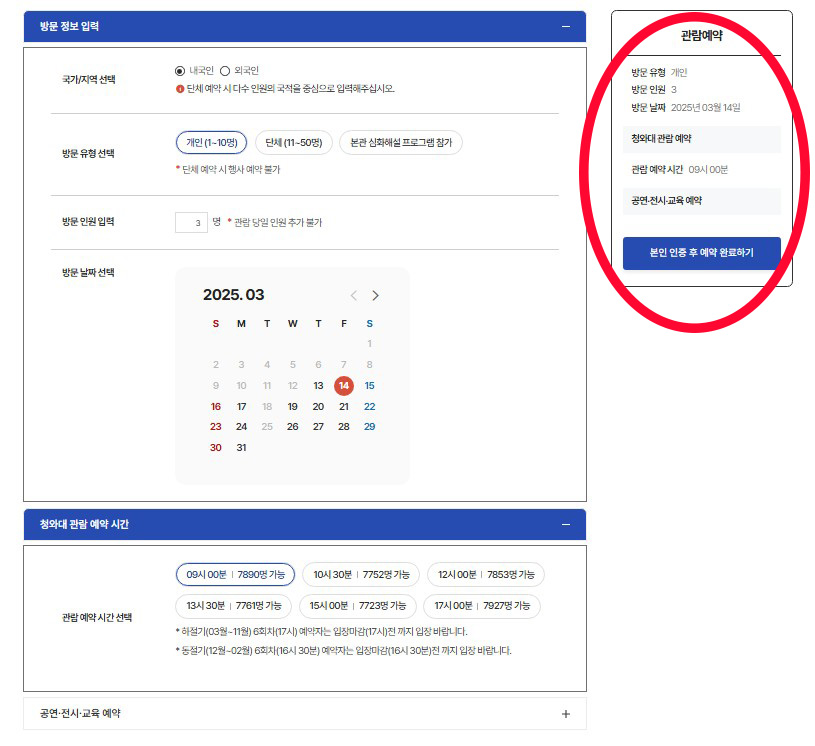Select March 22 on the calendar
Image resolution: width=815 pixels, height=746 pixels.
click(370, 407)
